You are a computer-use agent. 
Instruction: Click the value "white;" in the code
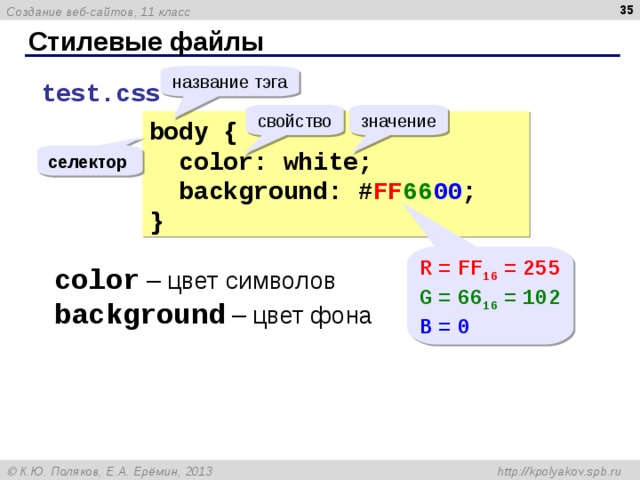tap(327, 162)
